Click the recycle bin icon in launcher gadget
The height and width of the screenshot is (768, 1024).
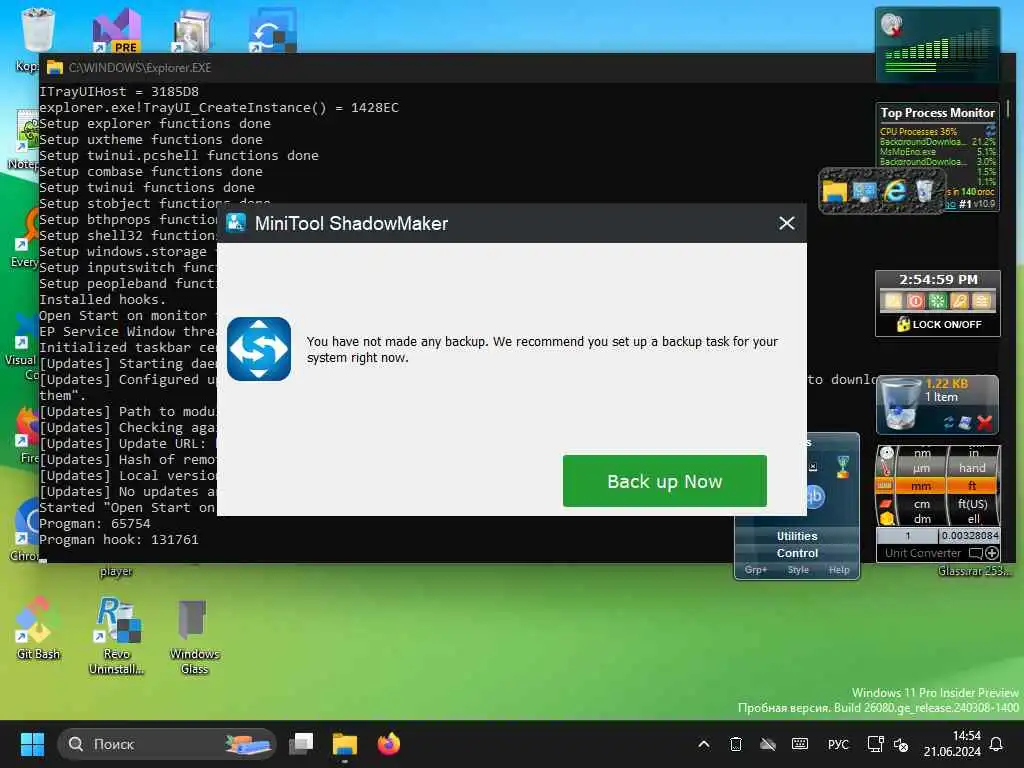click(924, 191)
